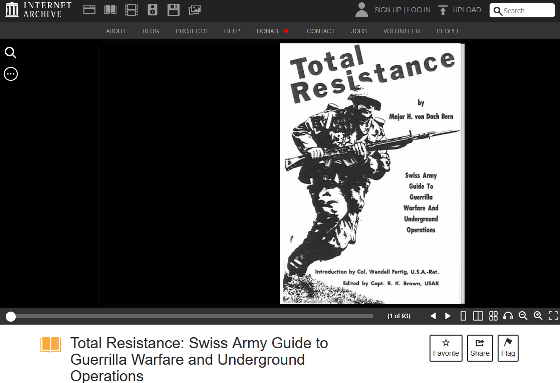Switch to two-page view
This screenshot has width=560, height=383.
[x=478, y=316]
